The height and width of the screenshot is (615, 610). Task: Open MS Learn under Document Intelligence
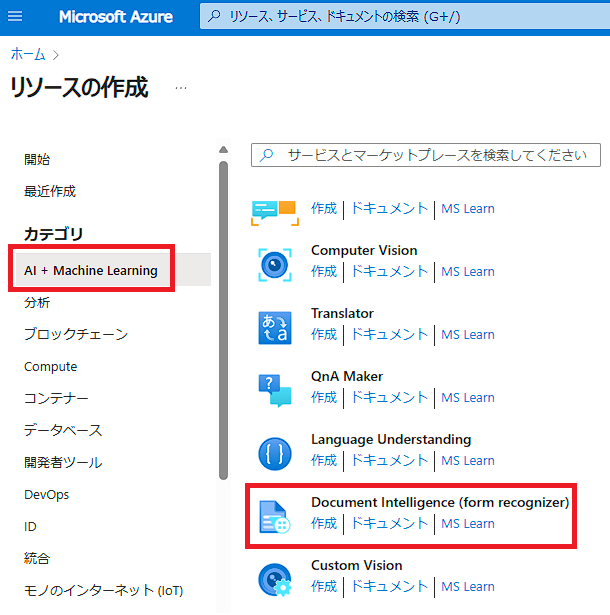coord(468,524)
